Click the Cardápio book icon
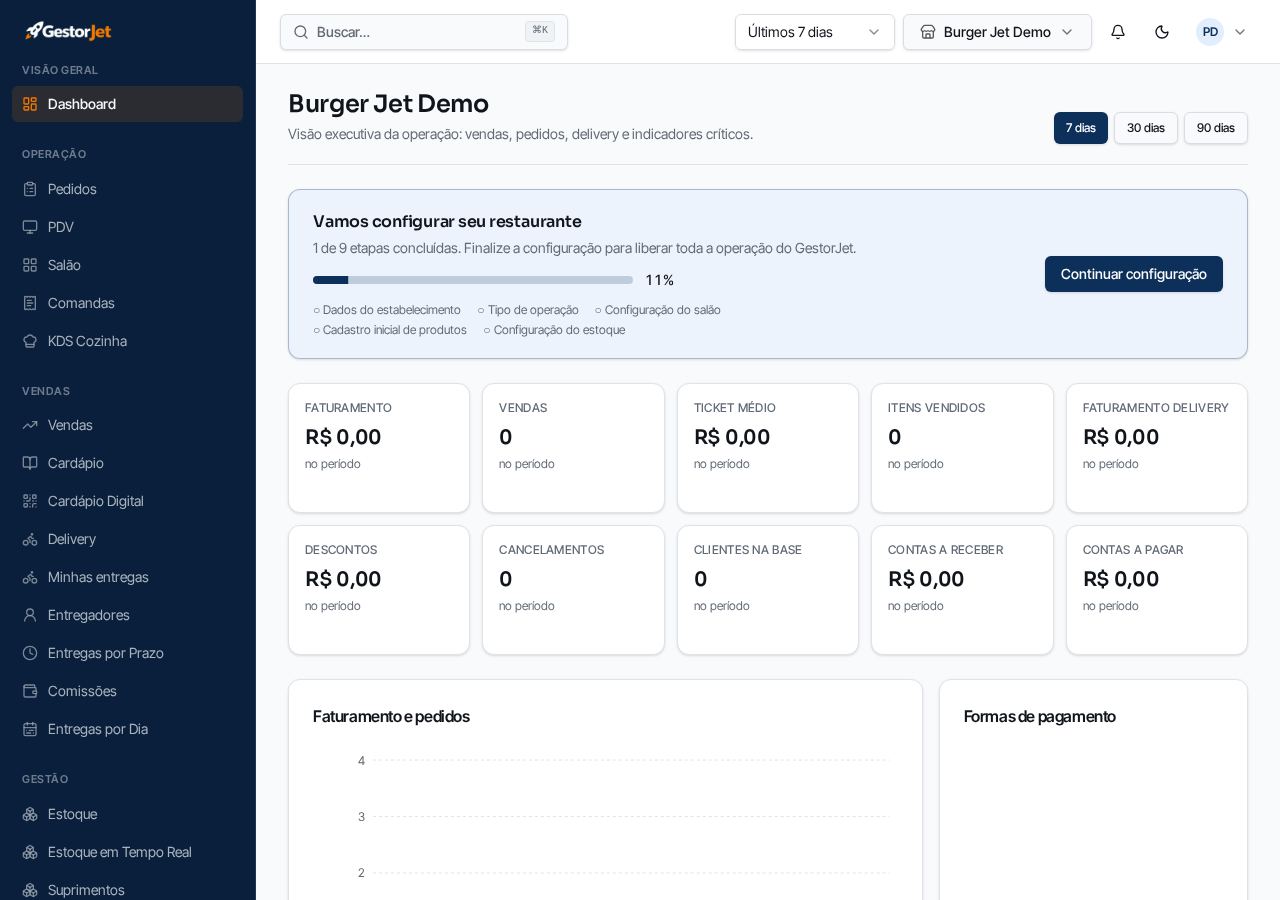This screenshot has height=900, width=1280. (x=30, y=463)
